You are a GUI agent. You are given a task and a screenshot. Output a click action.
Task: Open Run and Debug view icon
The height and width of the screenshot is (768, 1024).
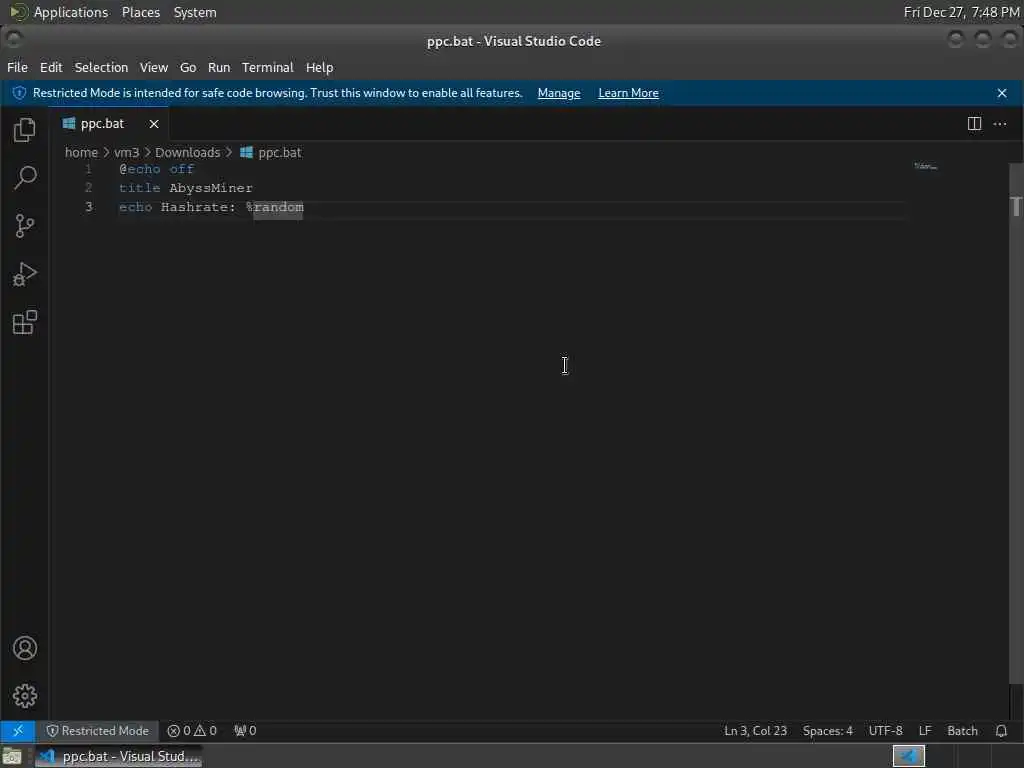(25, 274)
